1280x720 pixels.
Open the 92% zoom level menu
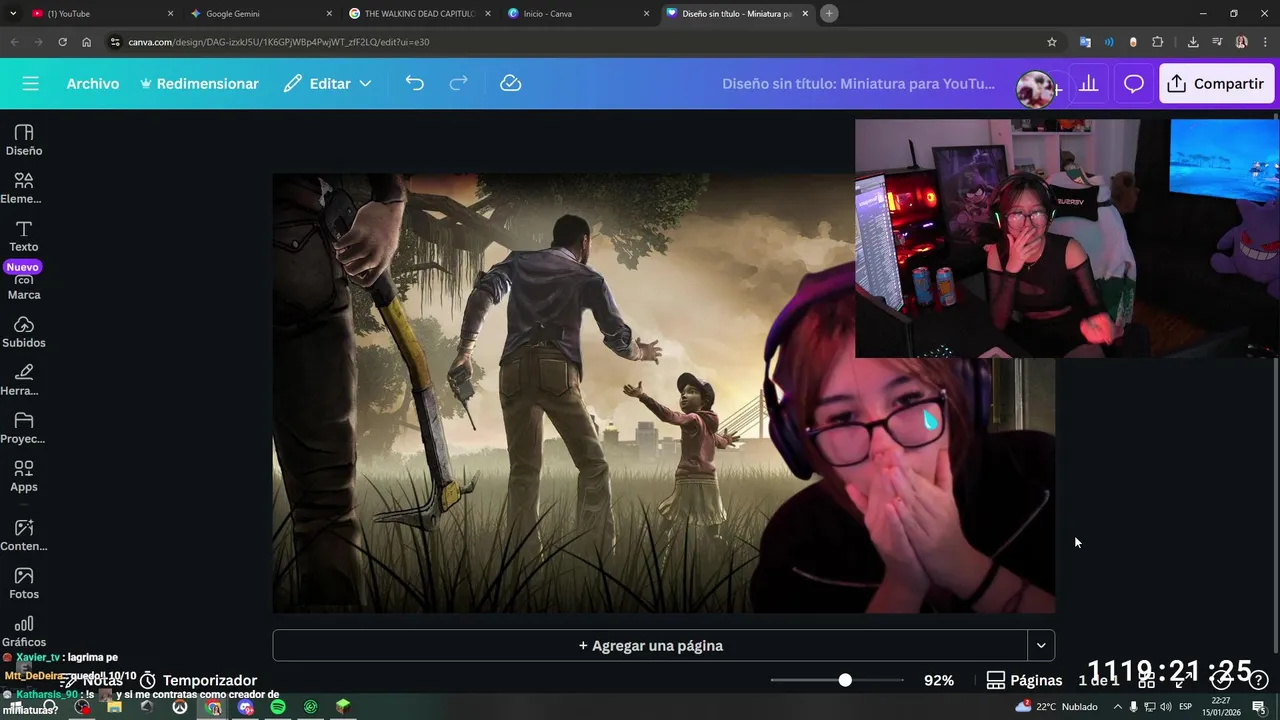click(939, 680)
